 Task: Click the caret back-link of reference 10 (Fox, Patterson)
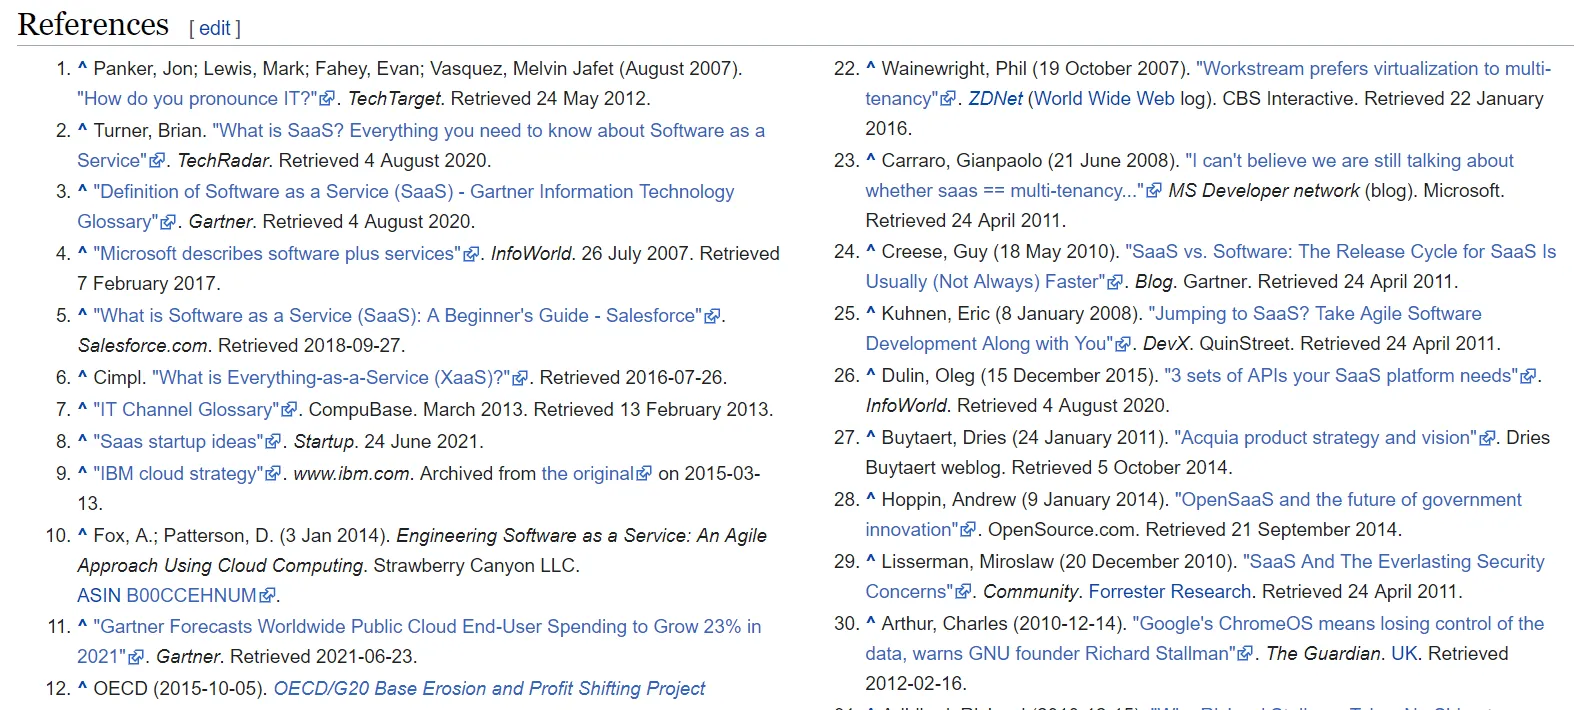pos(82,536)
